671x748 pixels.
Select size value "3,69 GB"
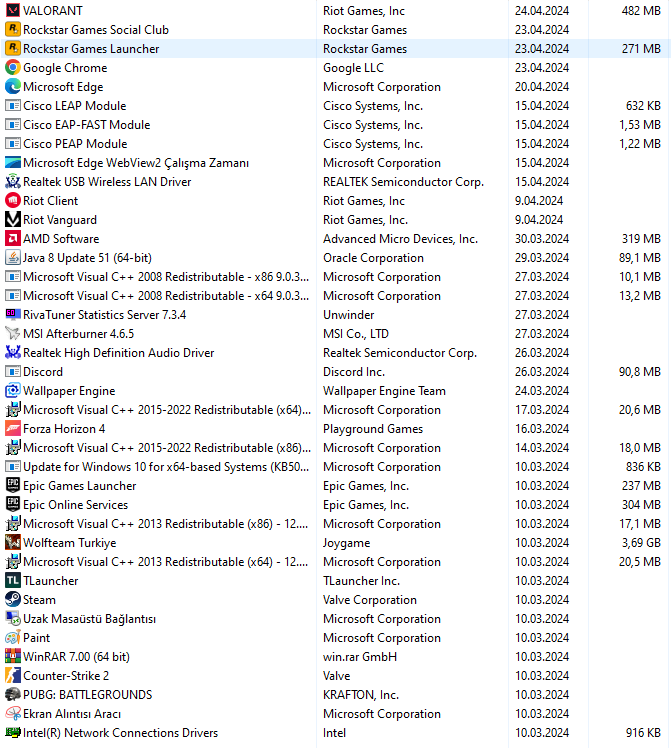[x=641, y=543]
